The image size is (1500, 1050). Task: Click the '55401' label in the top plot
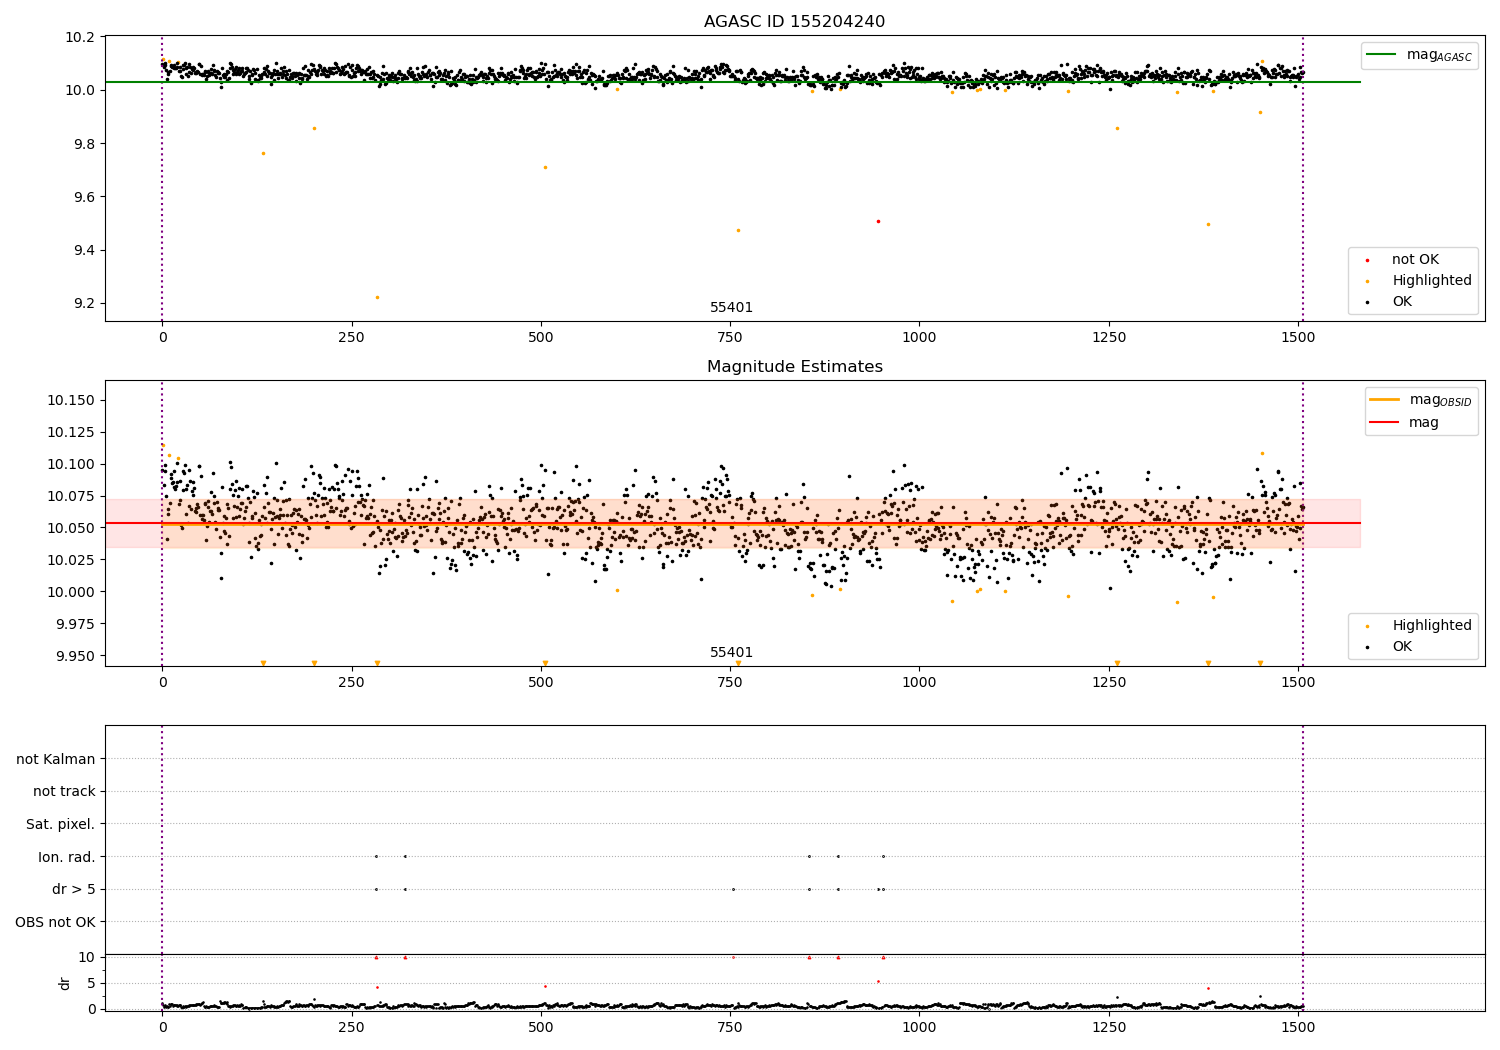coord(731,308)
